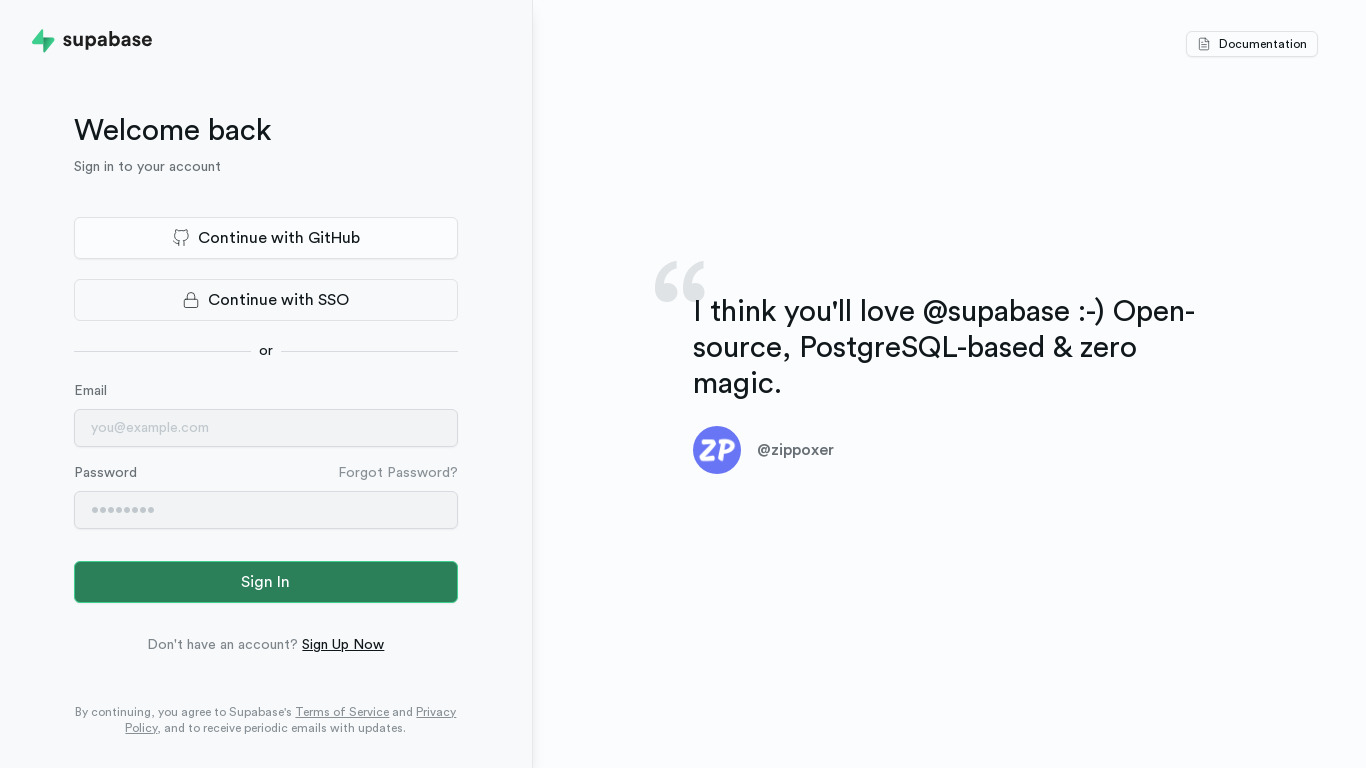The height and width of the screenshot is (768, 1366).
Task: Click the supabase wordmark text
Action: (x=107, y=40)
